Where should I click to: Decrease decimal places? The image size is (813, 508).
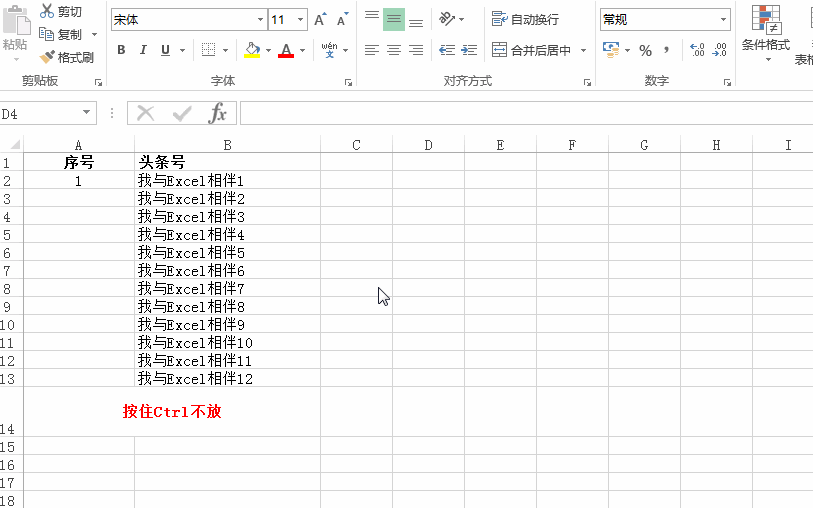click(720, 50)
